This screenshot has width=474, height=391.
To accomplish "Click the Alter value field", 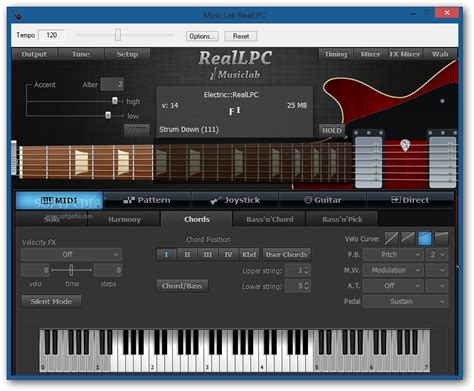I will pyautogui.click(x=112, y=84).
